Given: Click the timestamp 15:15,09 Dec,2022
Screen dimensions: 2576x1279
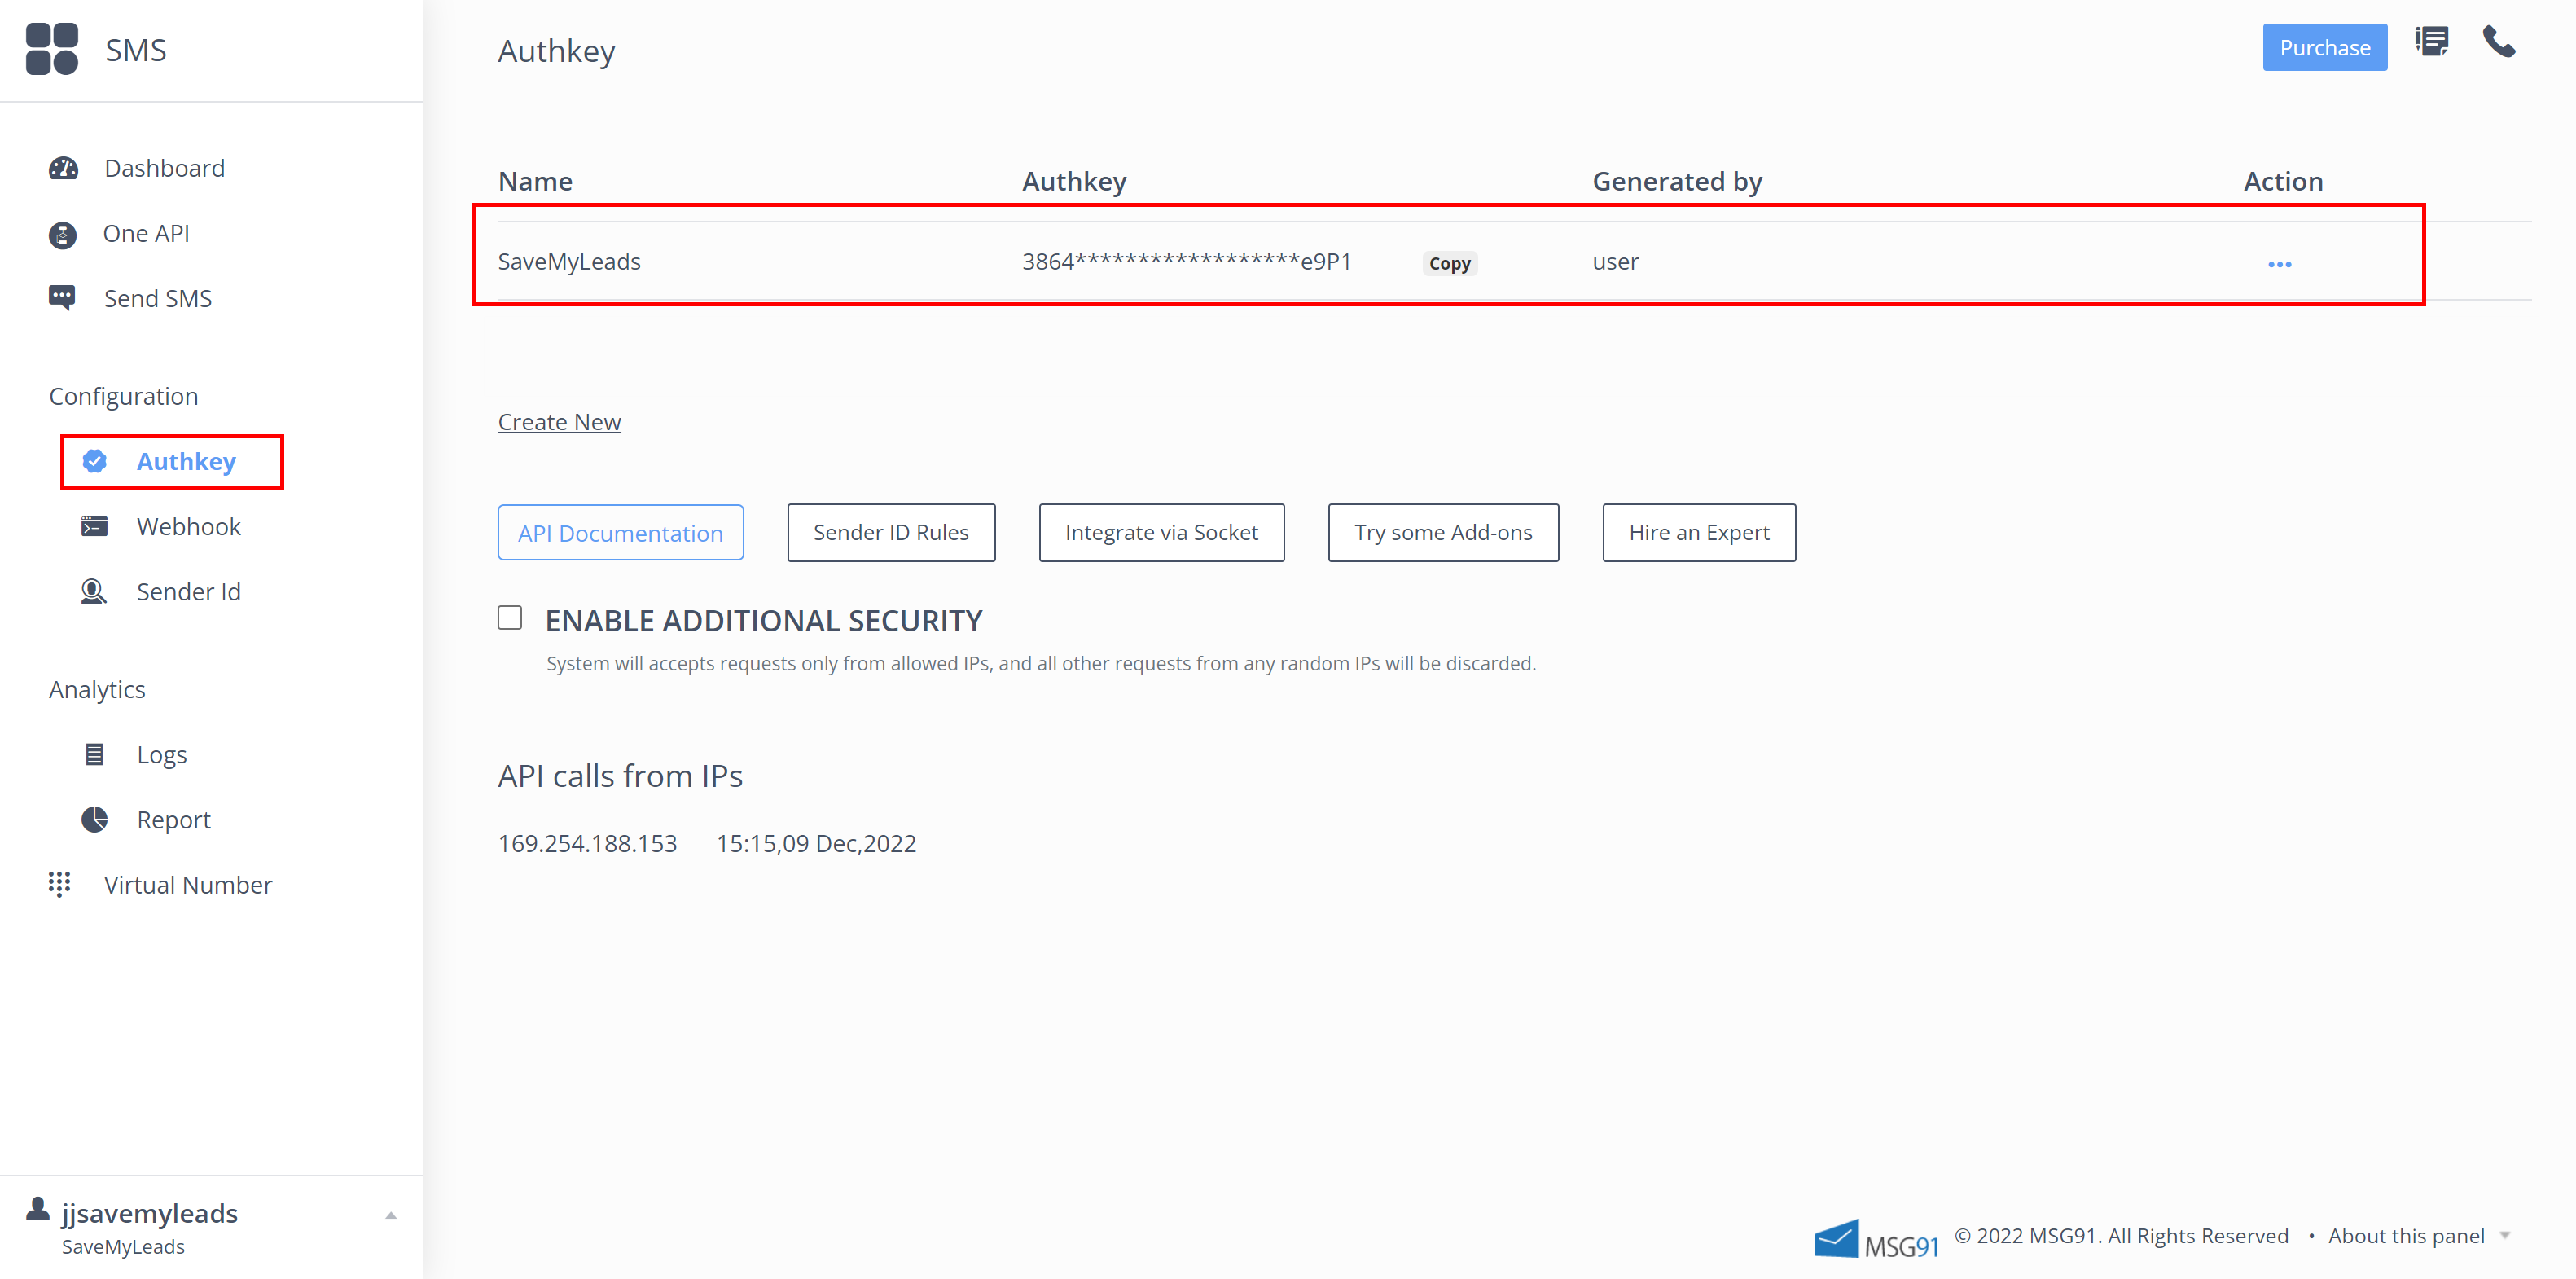Looking at the screenshot, I should [x=816, y=843].
